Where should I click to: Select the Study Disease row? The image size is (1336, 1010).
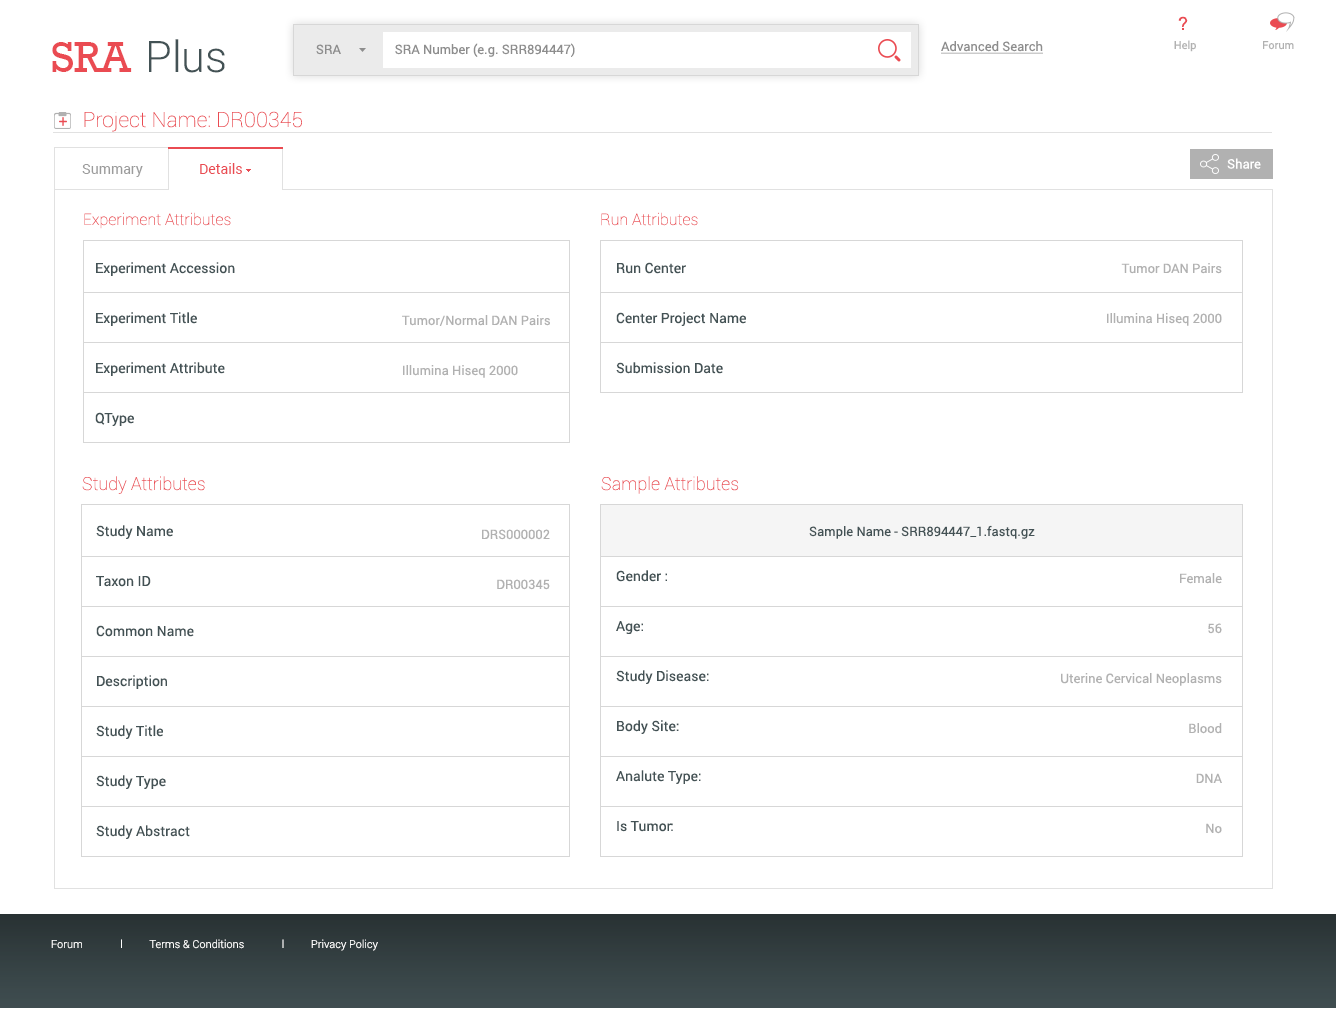click(920, 677)
